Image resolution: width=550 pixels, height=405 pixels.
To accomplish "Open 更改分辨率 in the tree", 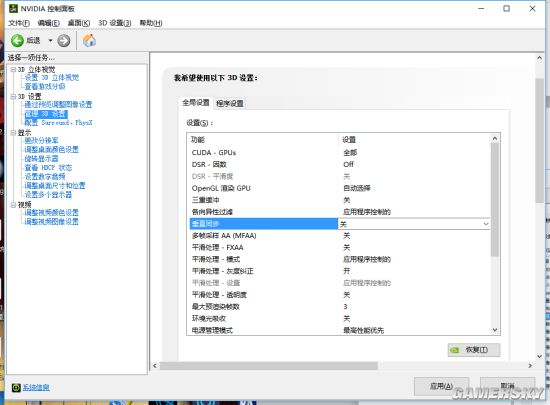I will pos(41,141).
